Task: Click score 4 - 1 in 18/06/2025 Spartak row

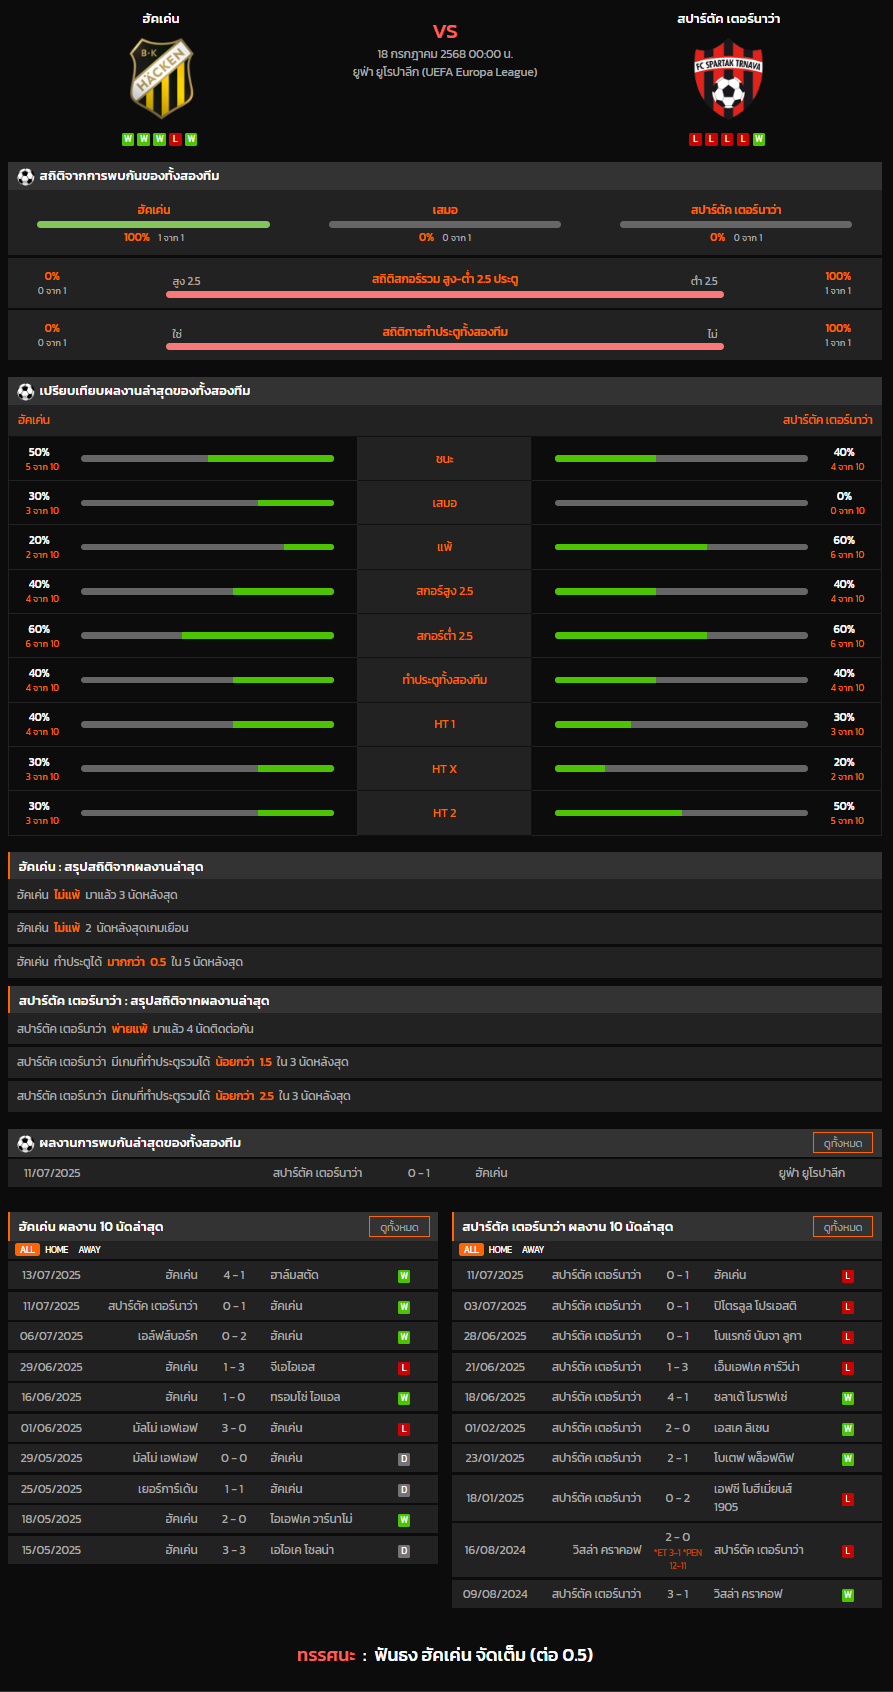Action: click(678, 1397)
